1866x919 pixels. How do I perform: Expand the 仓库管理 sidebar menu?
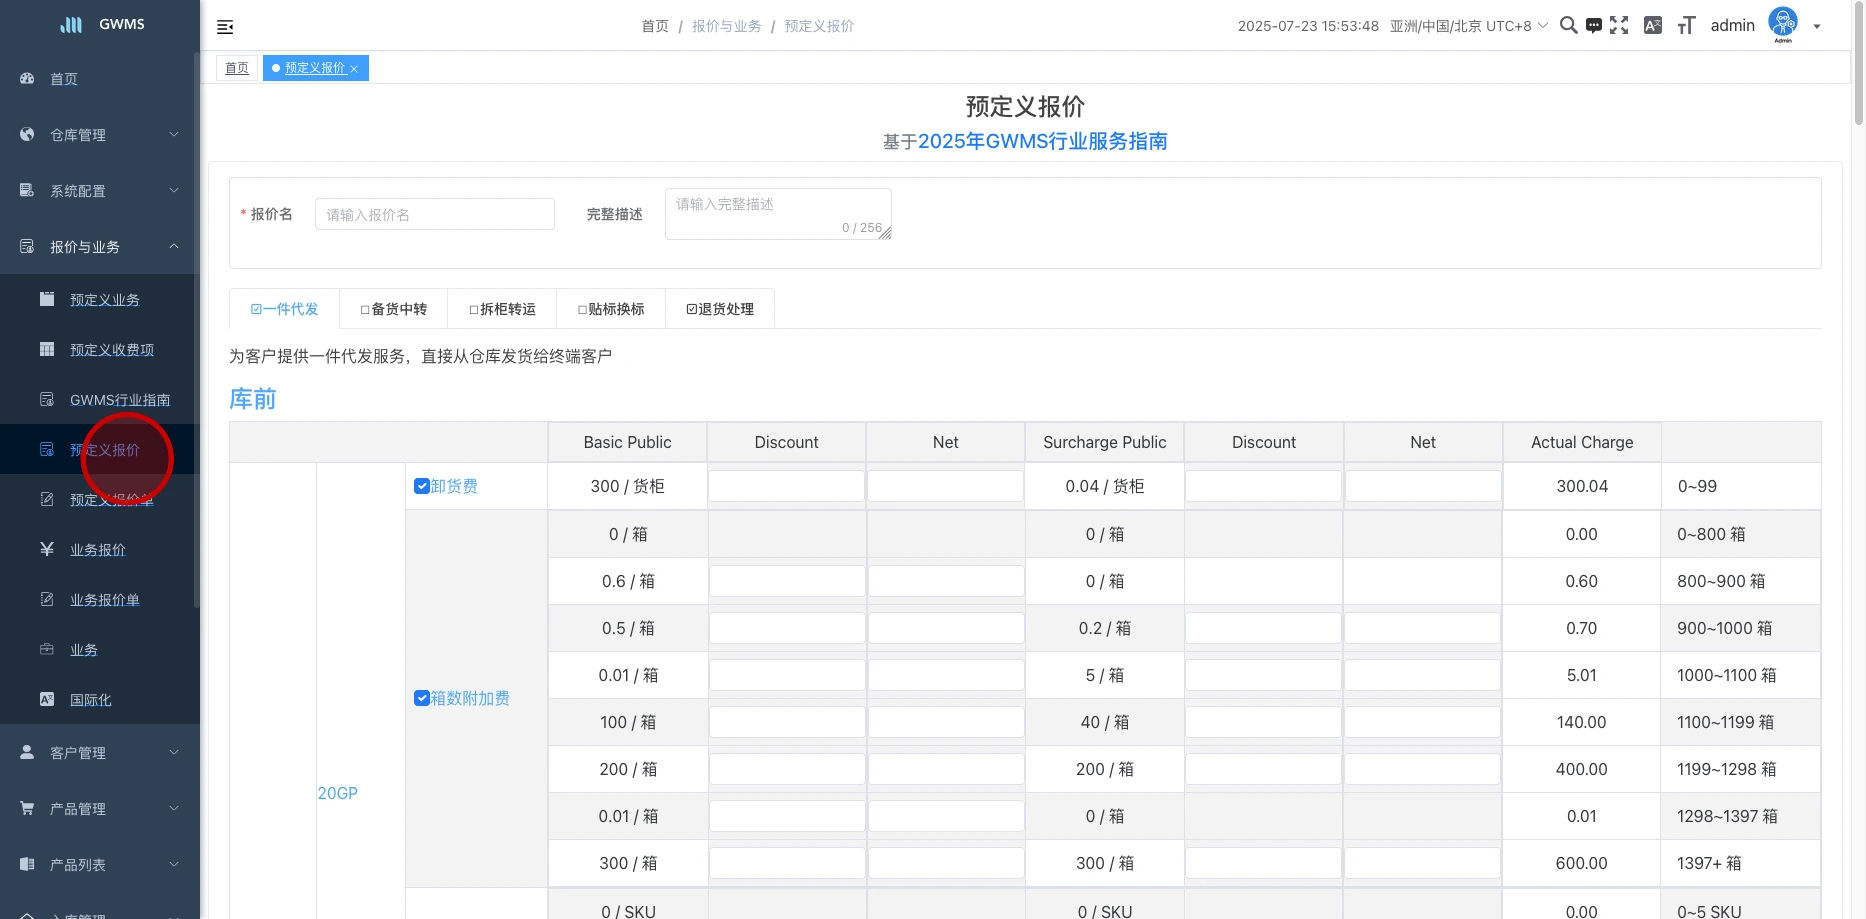tap(100, 135)
